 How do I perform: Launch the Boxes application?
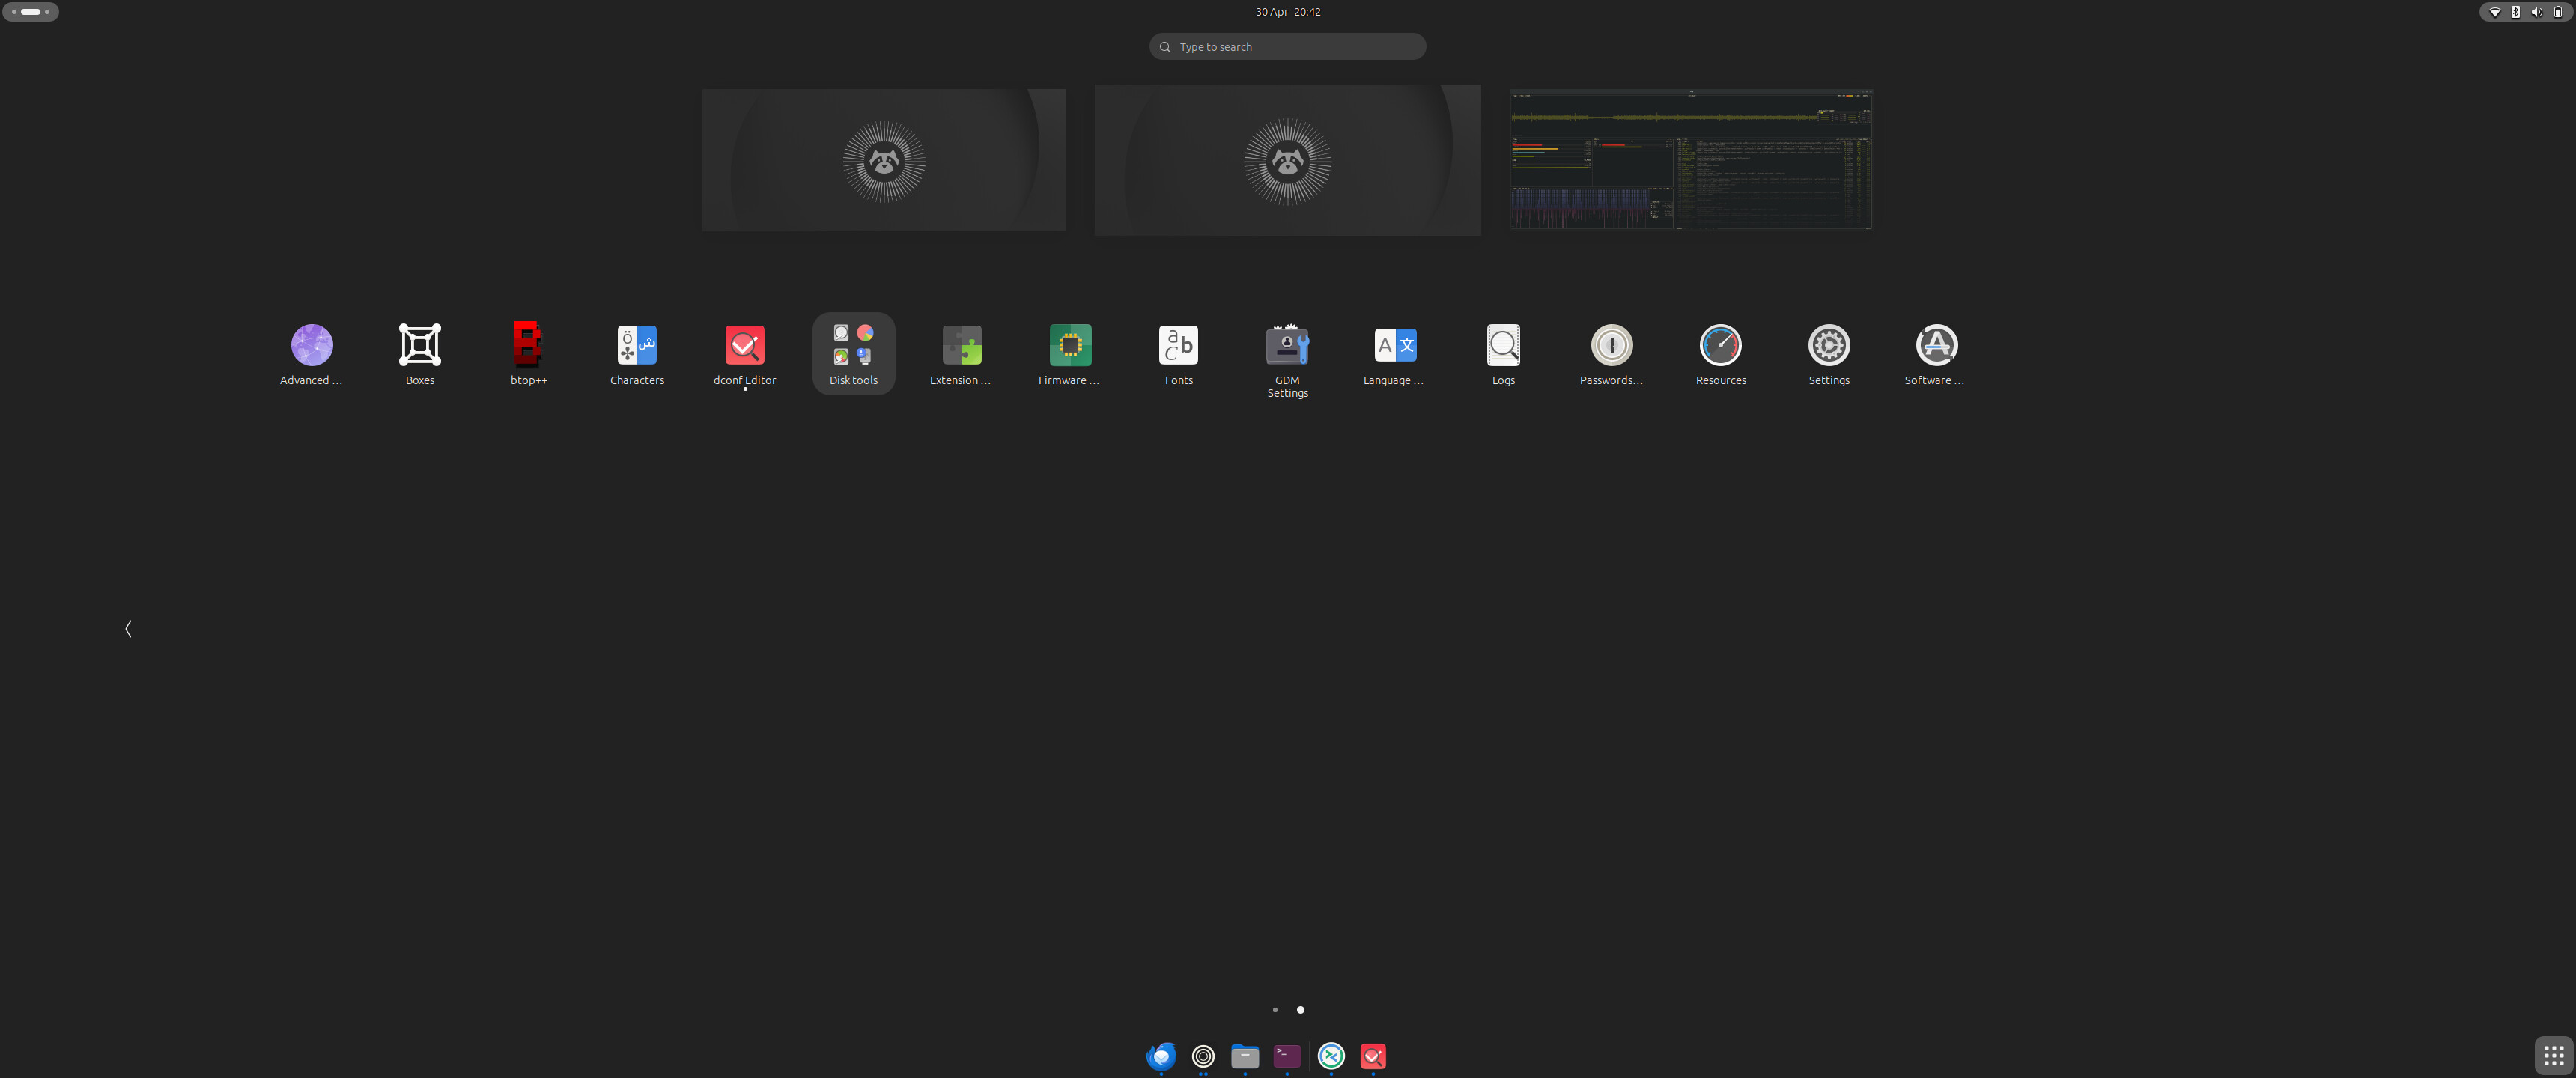coord(420,354)
